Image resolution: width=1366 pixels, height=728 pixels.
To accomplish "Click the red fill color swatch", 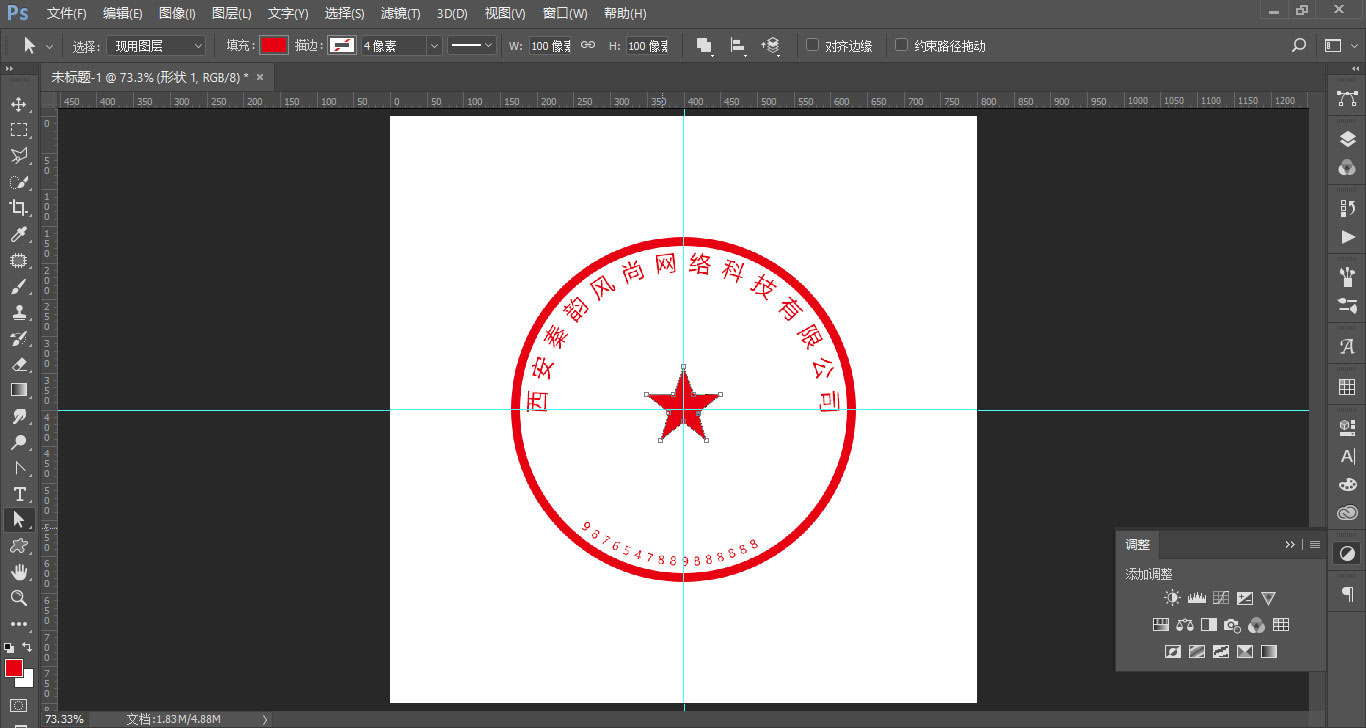I will point(273,46).
